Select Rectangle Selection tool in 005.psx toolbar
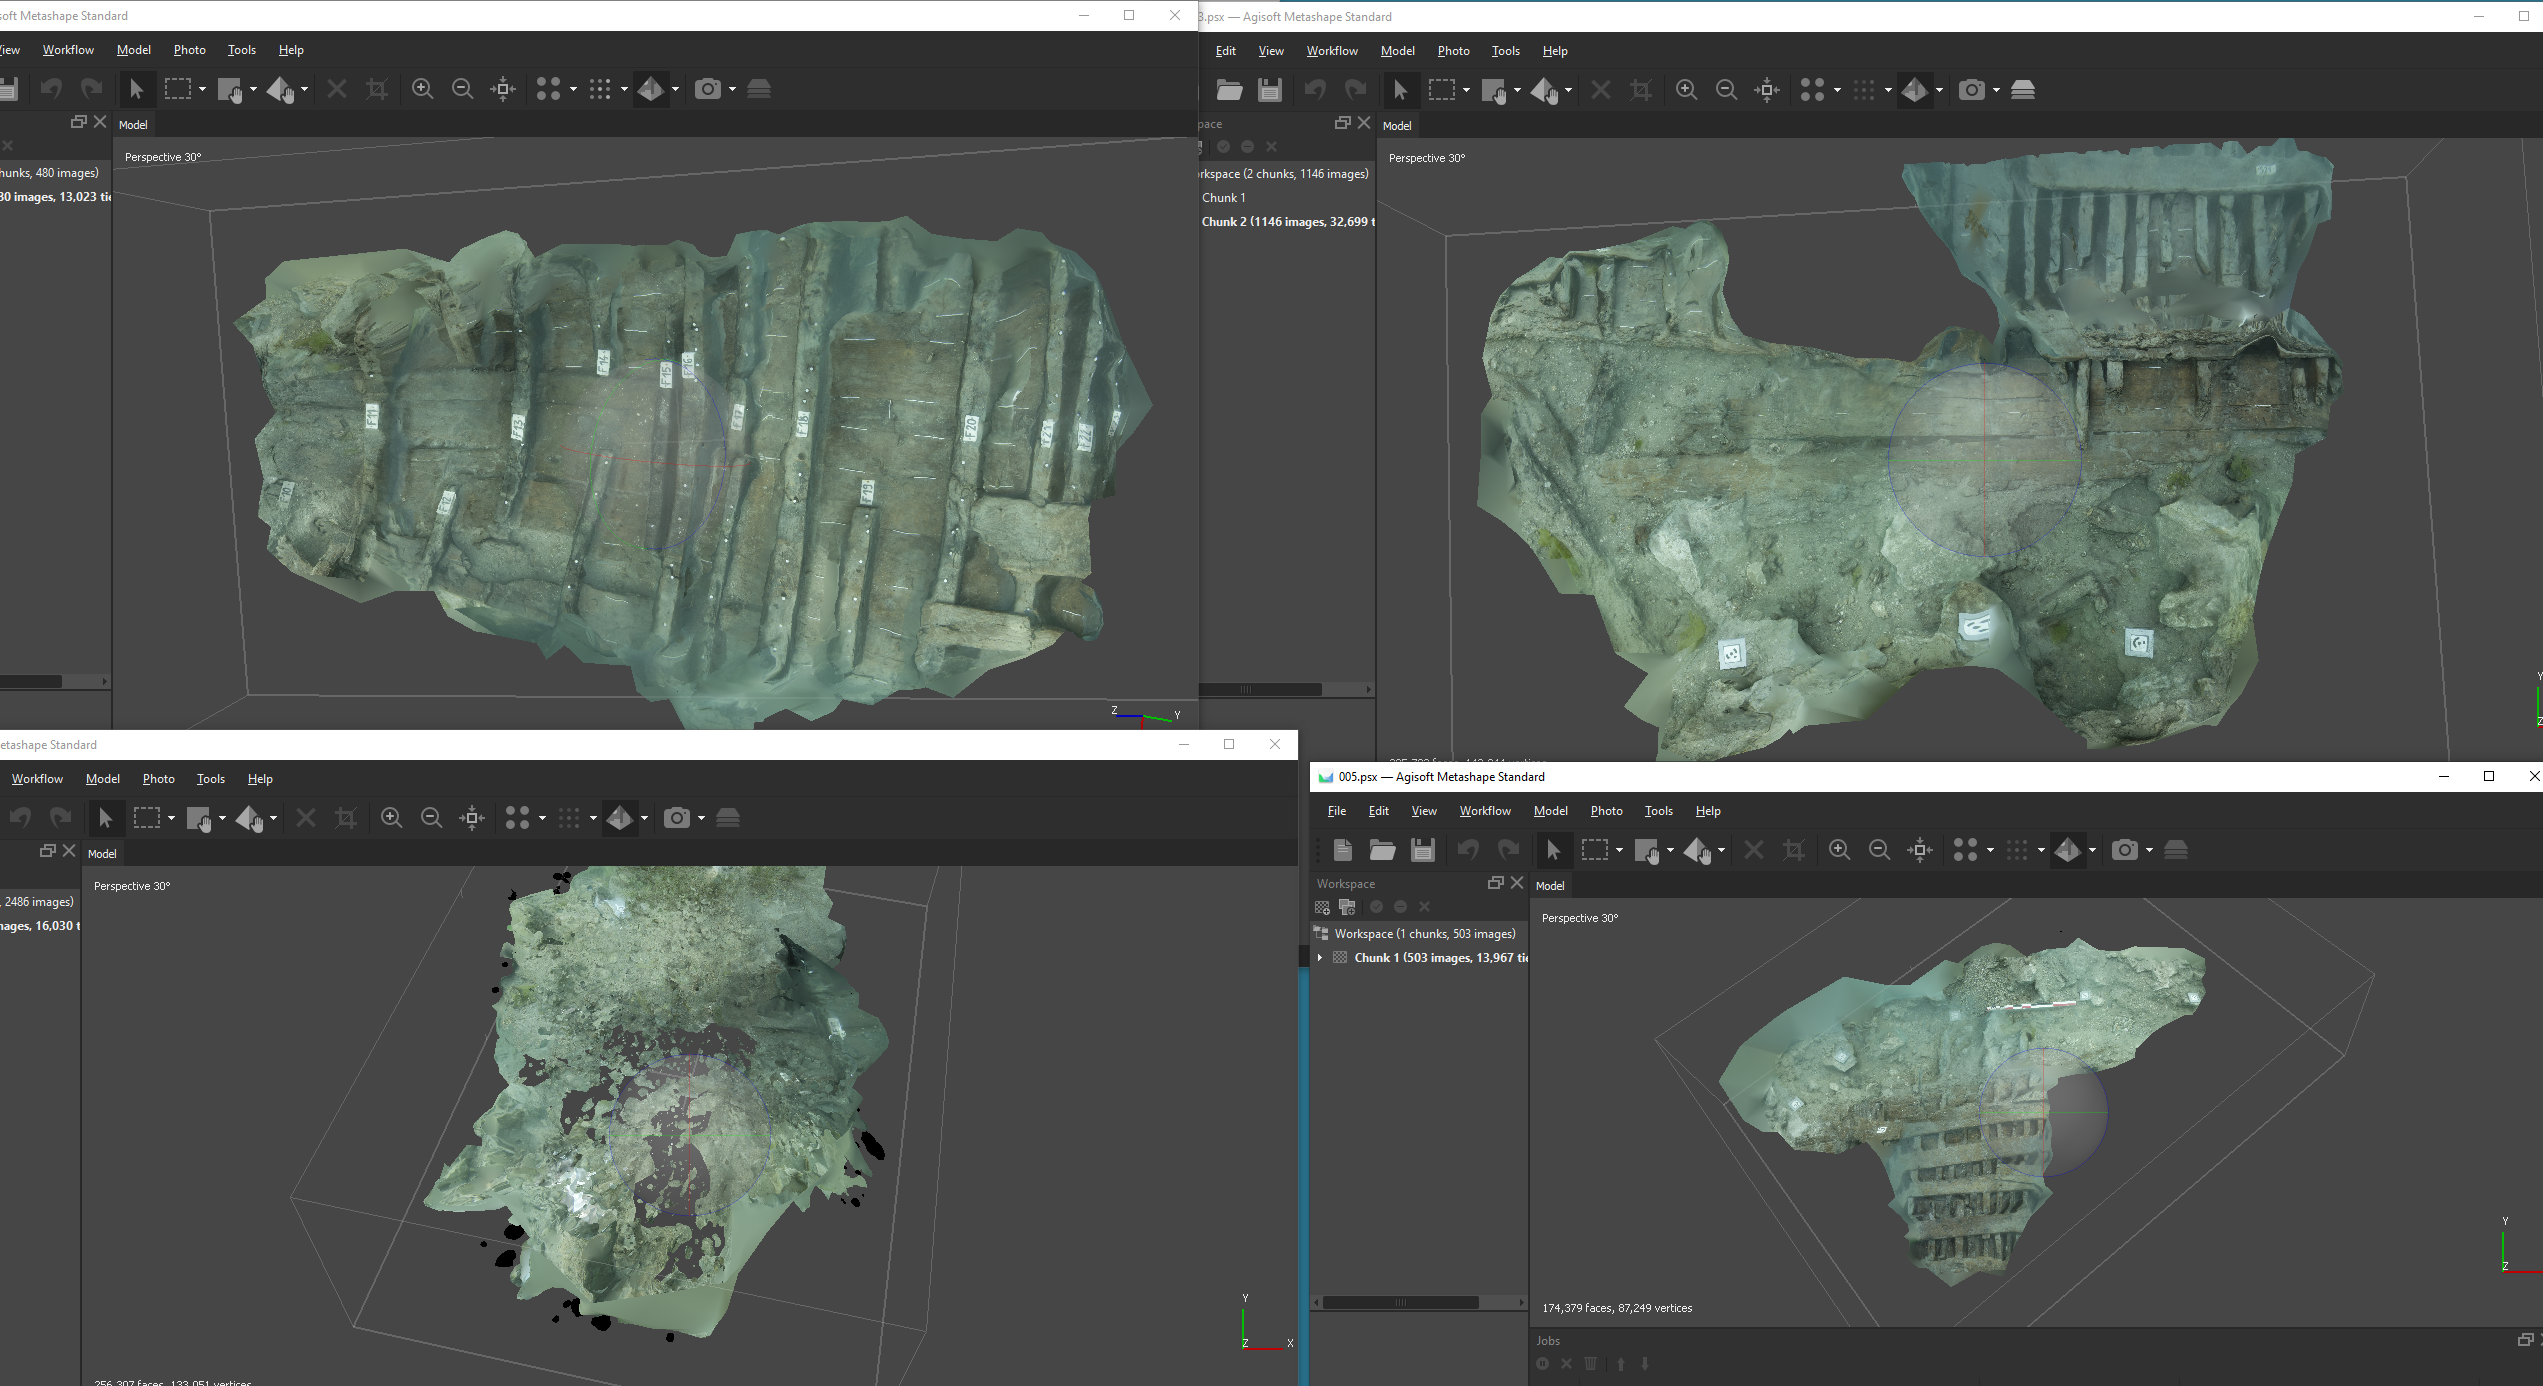The height and width of the screenshot is (1386, 2543). pos(1594,850)
